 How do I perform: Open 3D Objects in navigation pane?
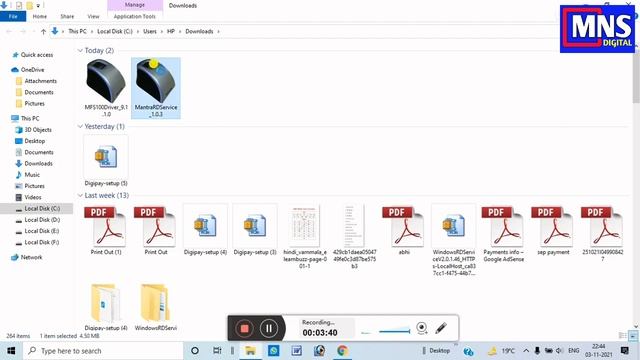[38, 130]
